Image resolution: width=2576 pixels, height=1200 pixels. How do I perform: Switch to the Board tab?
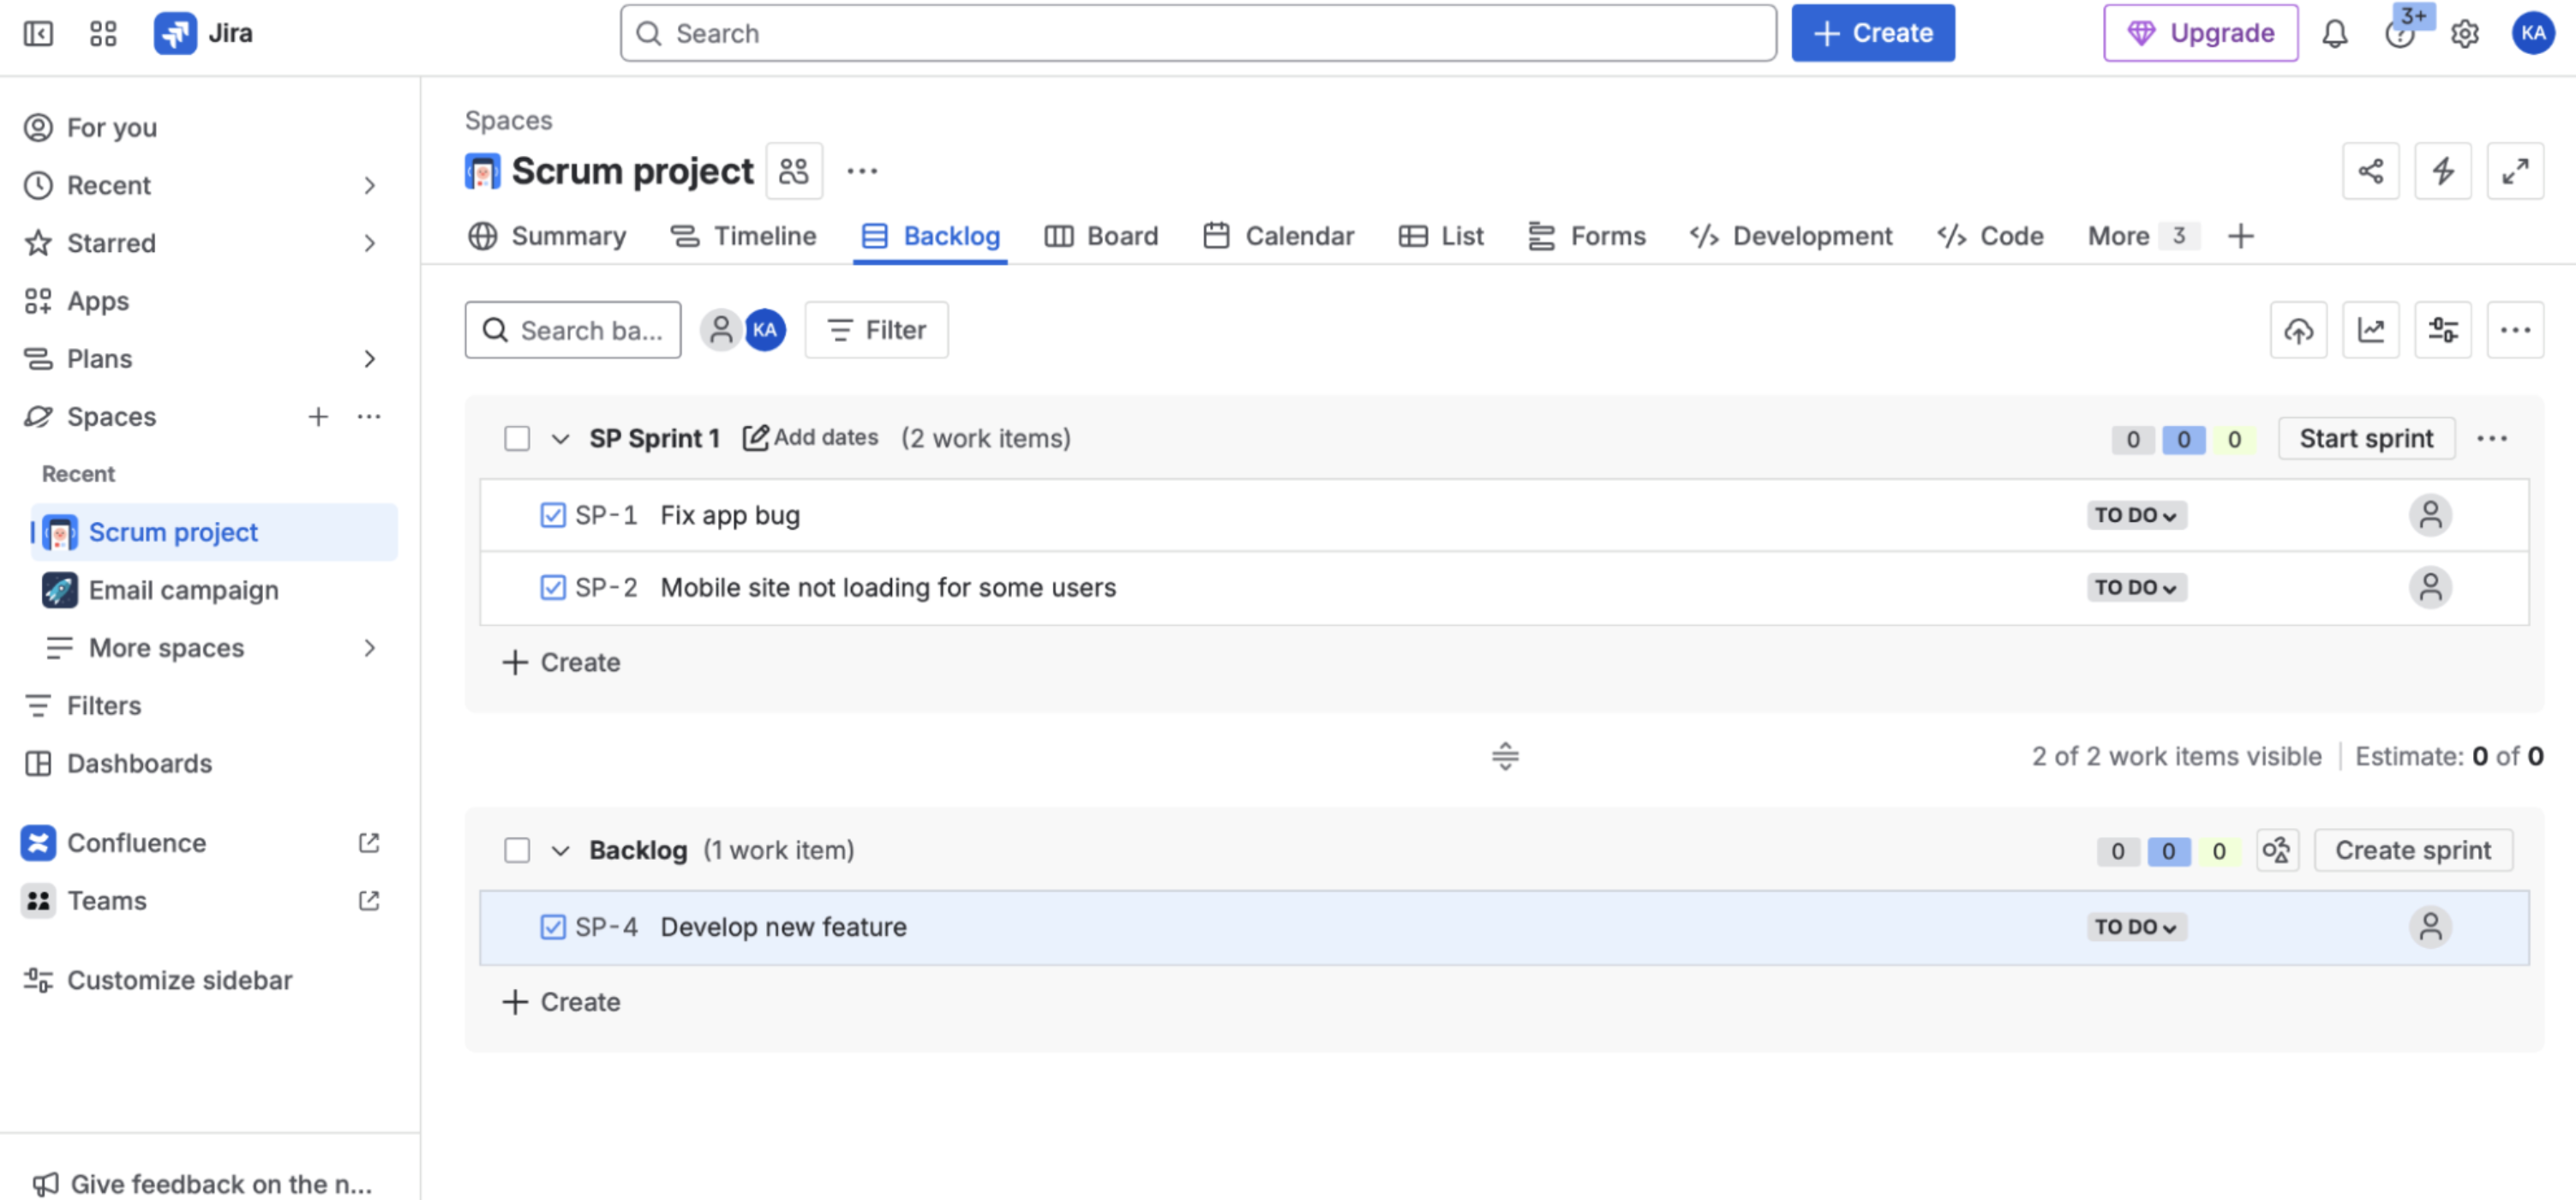(1101, 237)
